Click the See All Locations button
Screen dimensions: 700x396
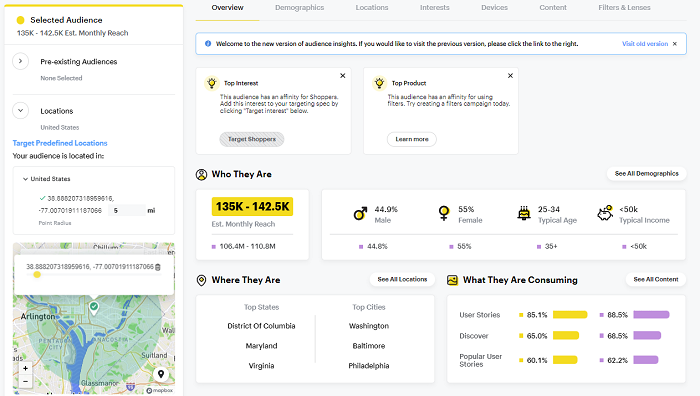point(402,279)
